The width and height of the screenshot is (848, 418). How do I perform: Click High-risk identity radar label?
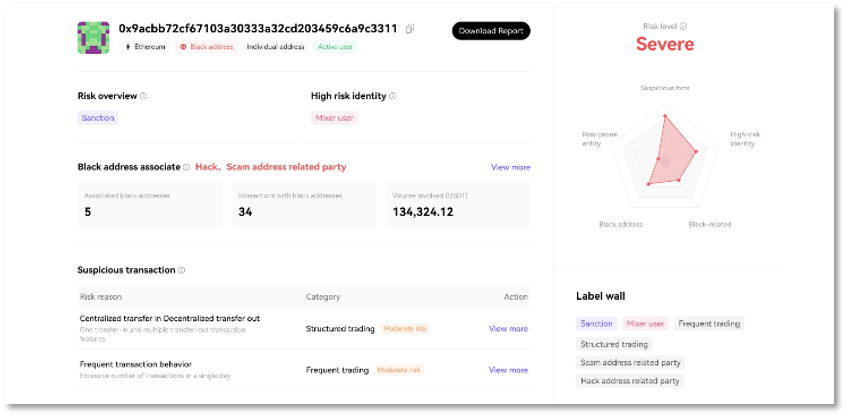point(745,139)
